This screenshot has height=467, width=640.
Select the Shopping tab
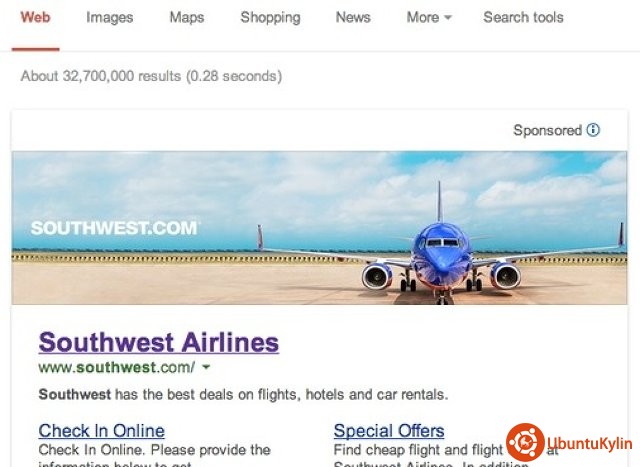pos(270,18)
